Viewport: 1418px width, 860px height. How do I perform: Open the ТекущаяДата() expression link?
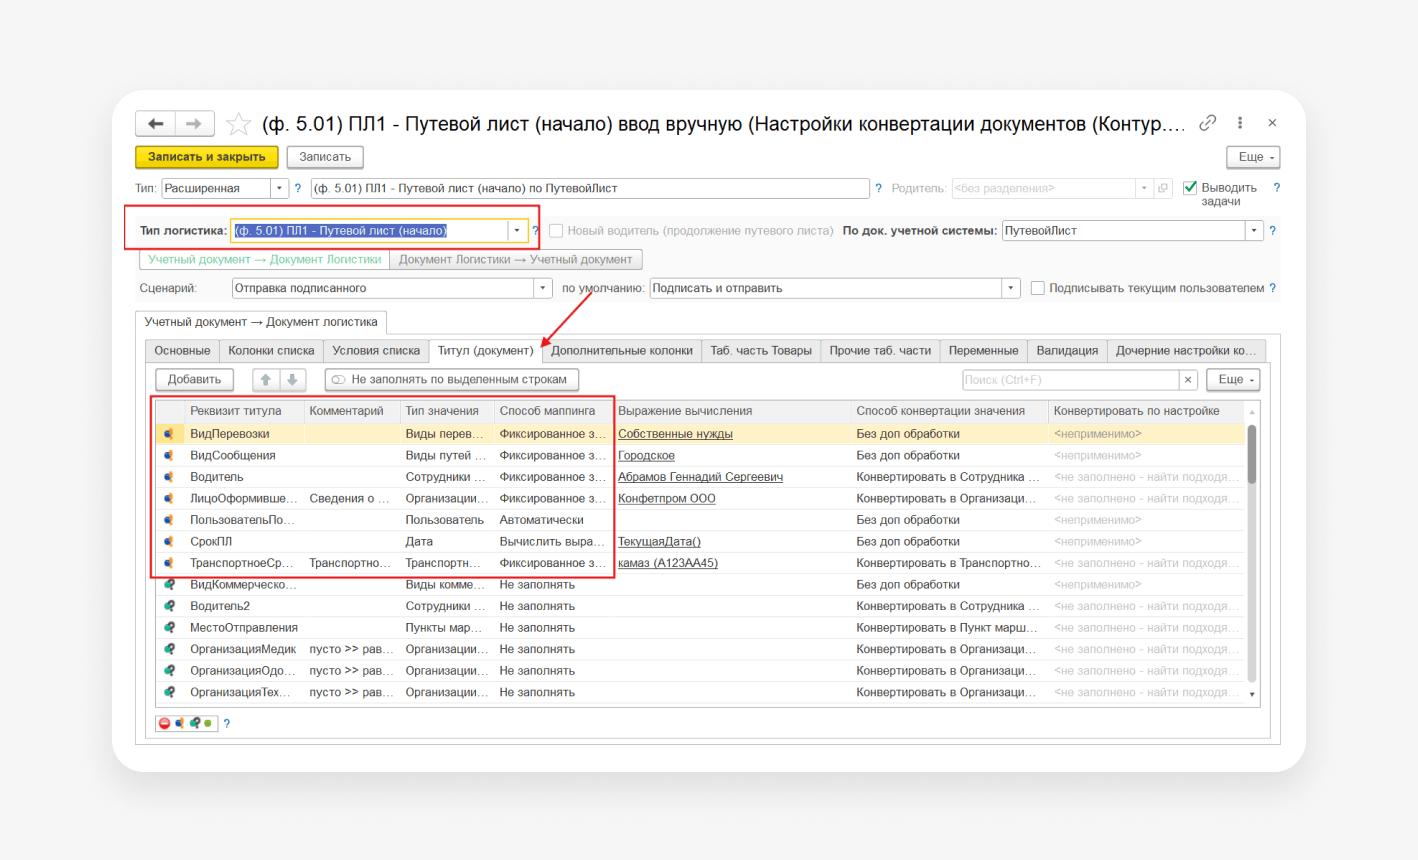tap(659, 542)
